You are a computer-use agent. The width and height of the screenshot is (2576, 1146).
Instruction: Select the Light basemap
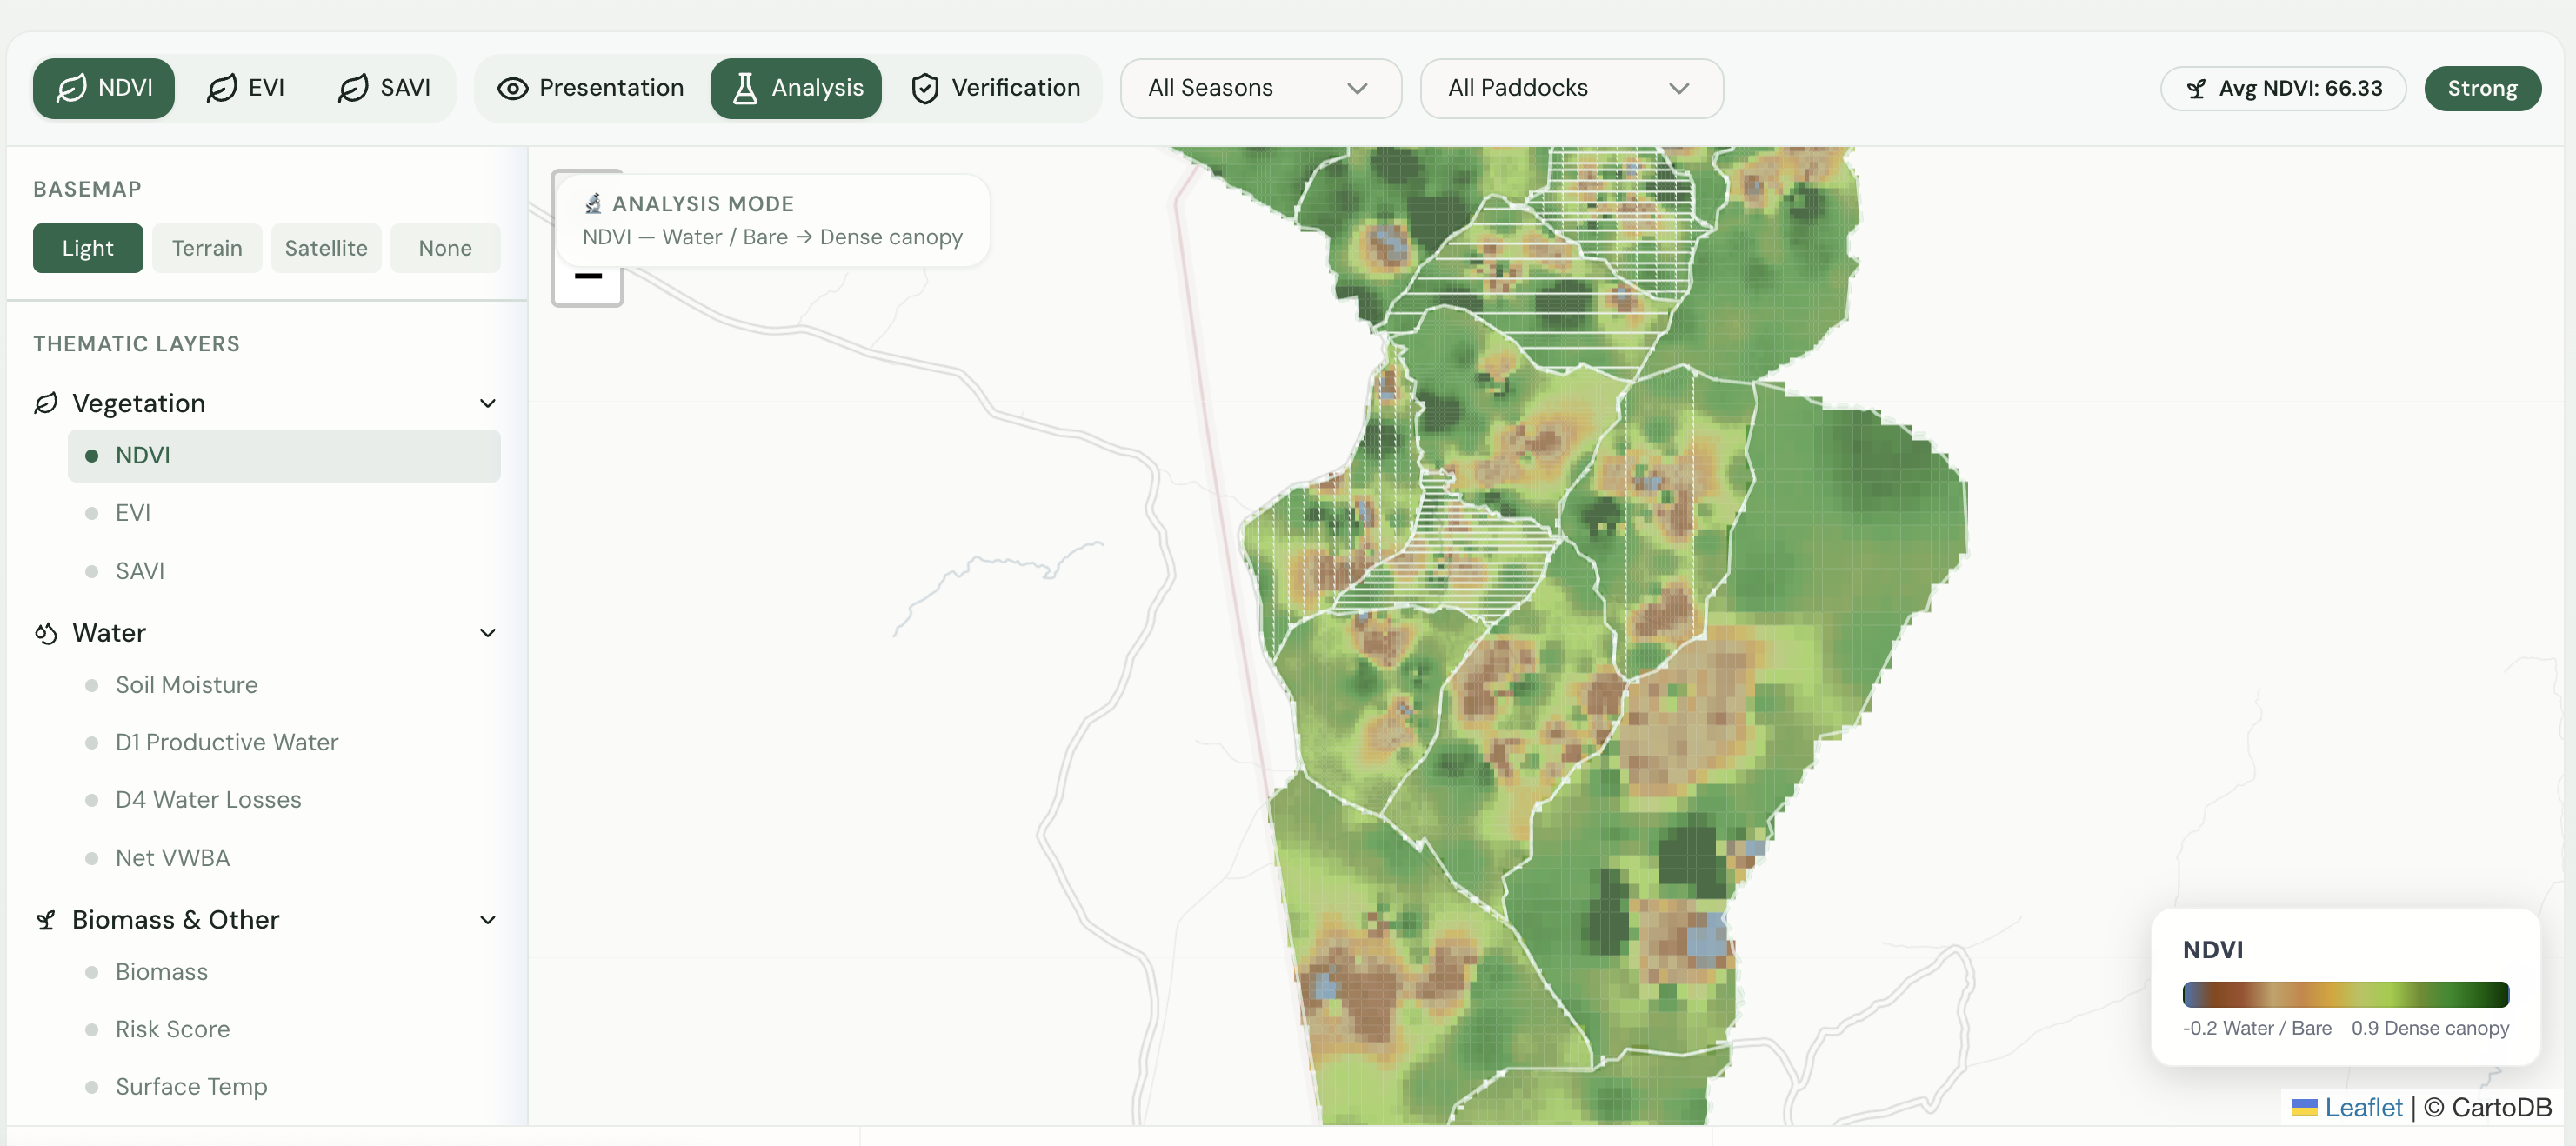[x=88, y=248]
